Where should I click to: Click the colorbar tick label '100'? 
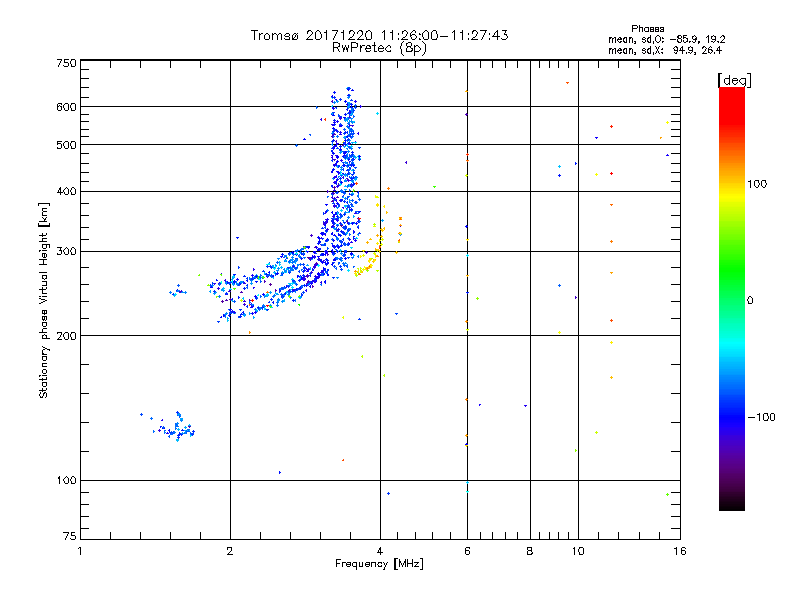tap(757, 184)
